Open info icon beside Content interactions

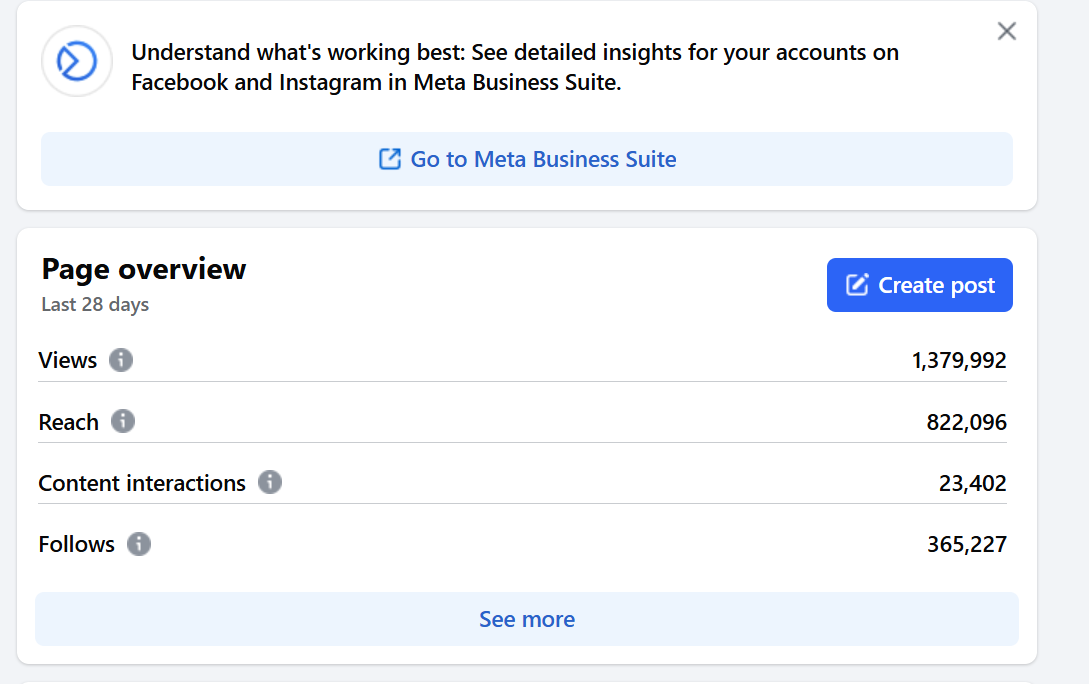(270, 482)
